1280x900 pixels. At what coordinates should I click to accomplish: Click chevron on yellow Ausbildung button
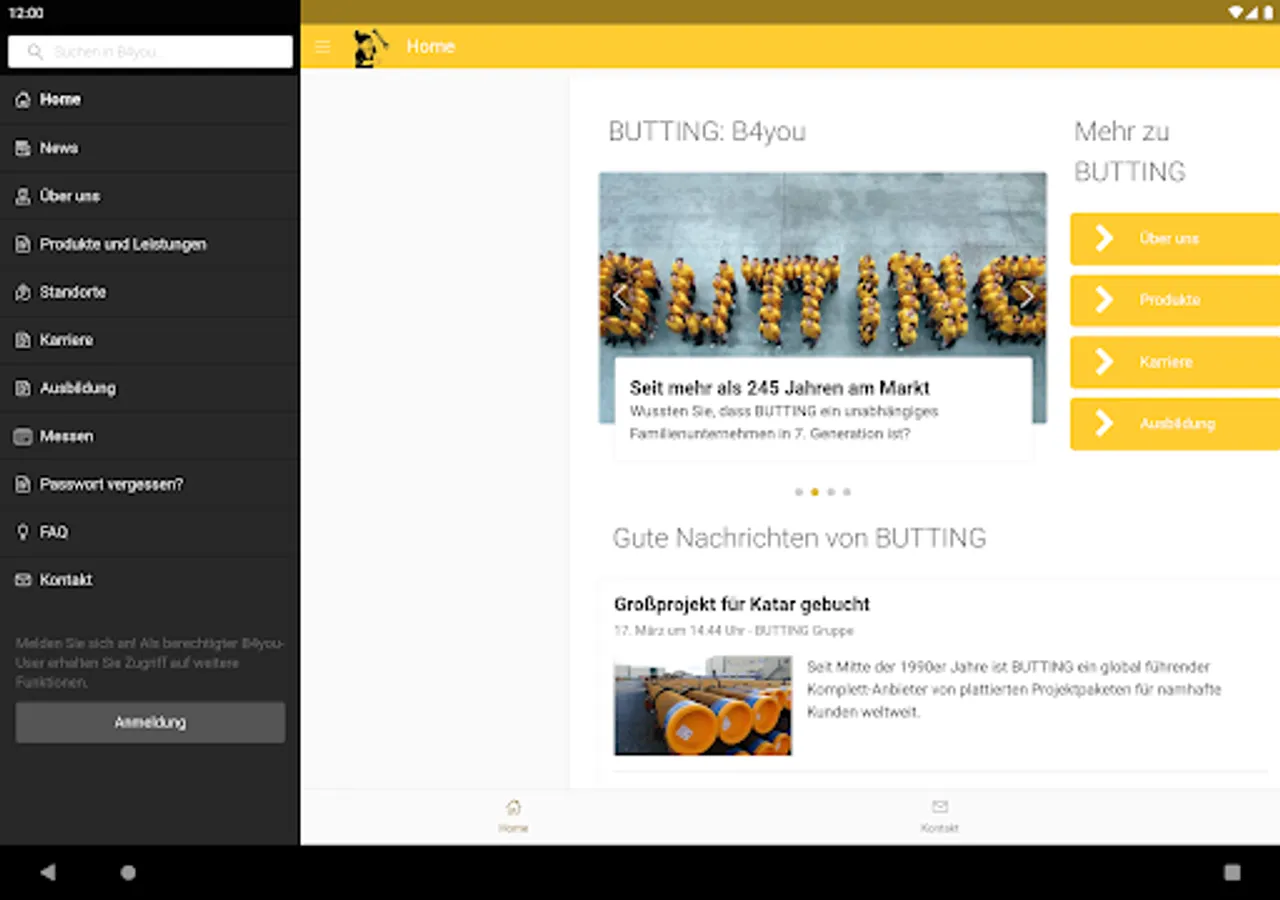pos(1104,424)
